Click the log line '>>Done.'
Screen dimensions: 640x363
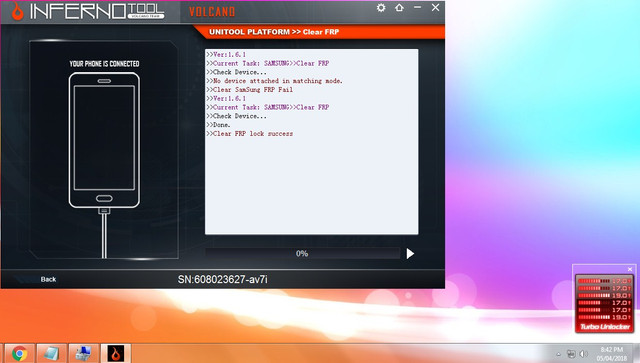[x=218, y=125]
